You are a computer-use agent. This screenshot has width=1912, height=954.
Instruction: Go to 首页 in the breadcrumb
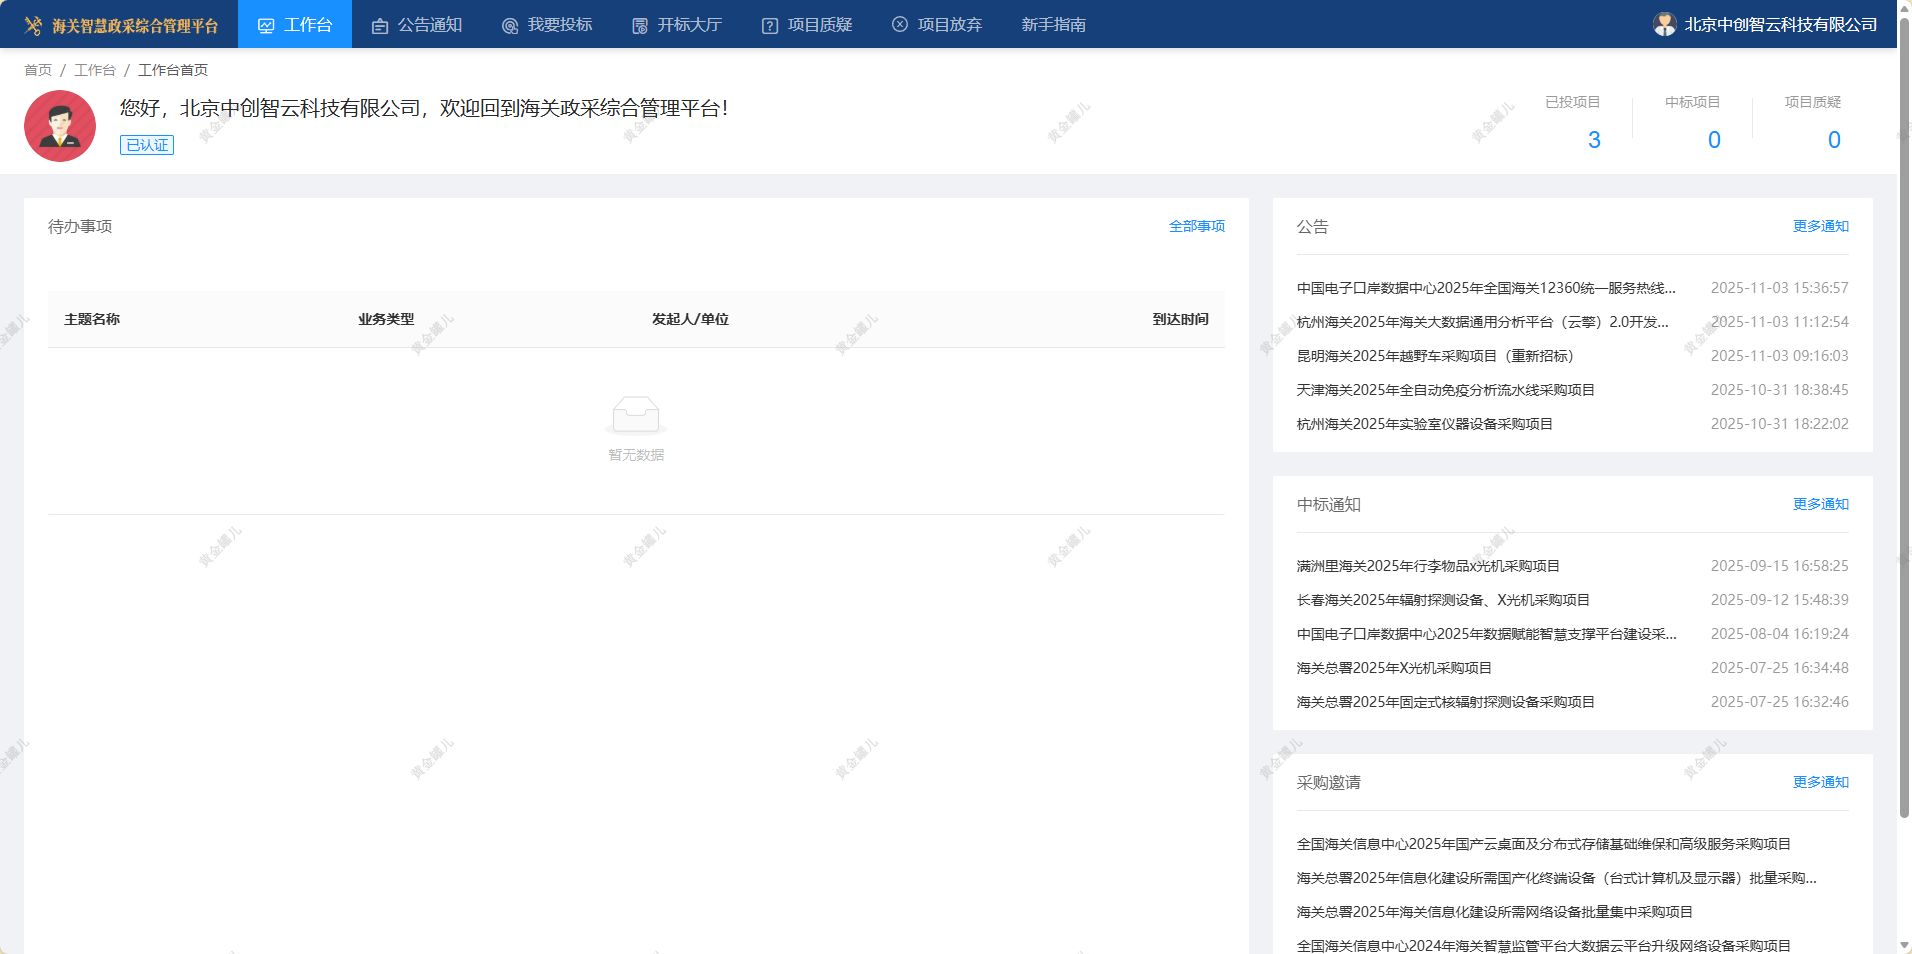(x=38, y=70)
